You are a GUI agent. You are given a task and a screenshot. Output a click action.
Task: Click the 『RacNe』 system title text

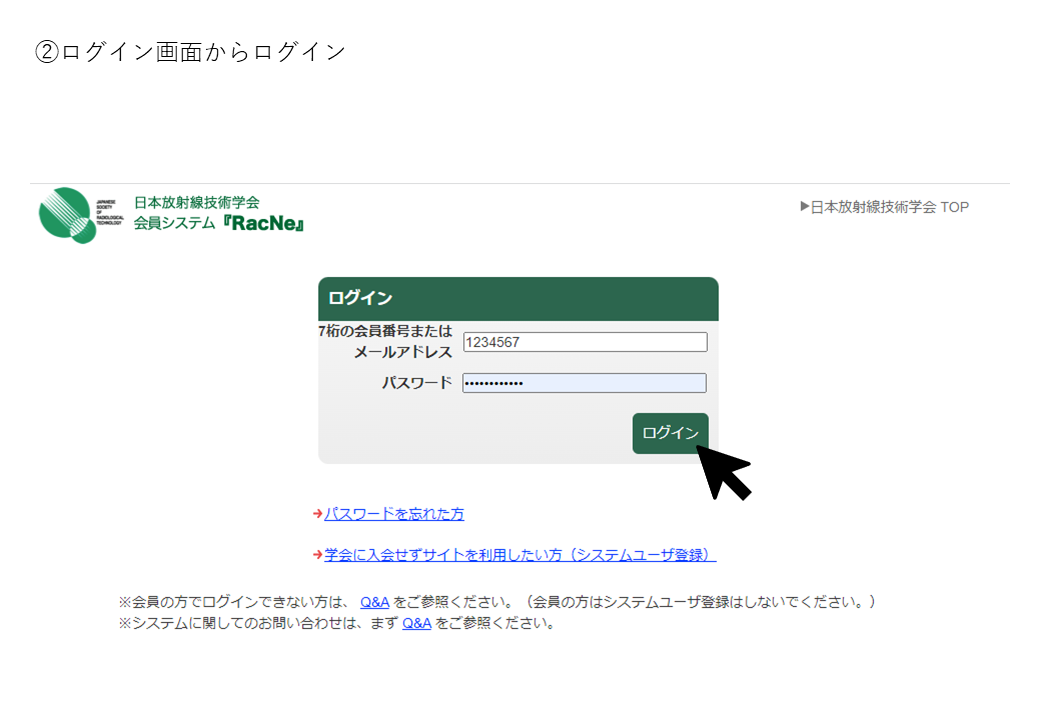tap(264, 223)
